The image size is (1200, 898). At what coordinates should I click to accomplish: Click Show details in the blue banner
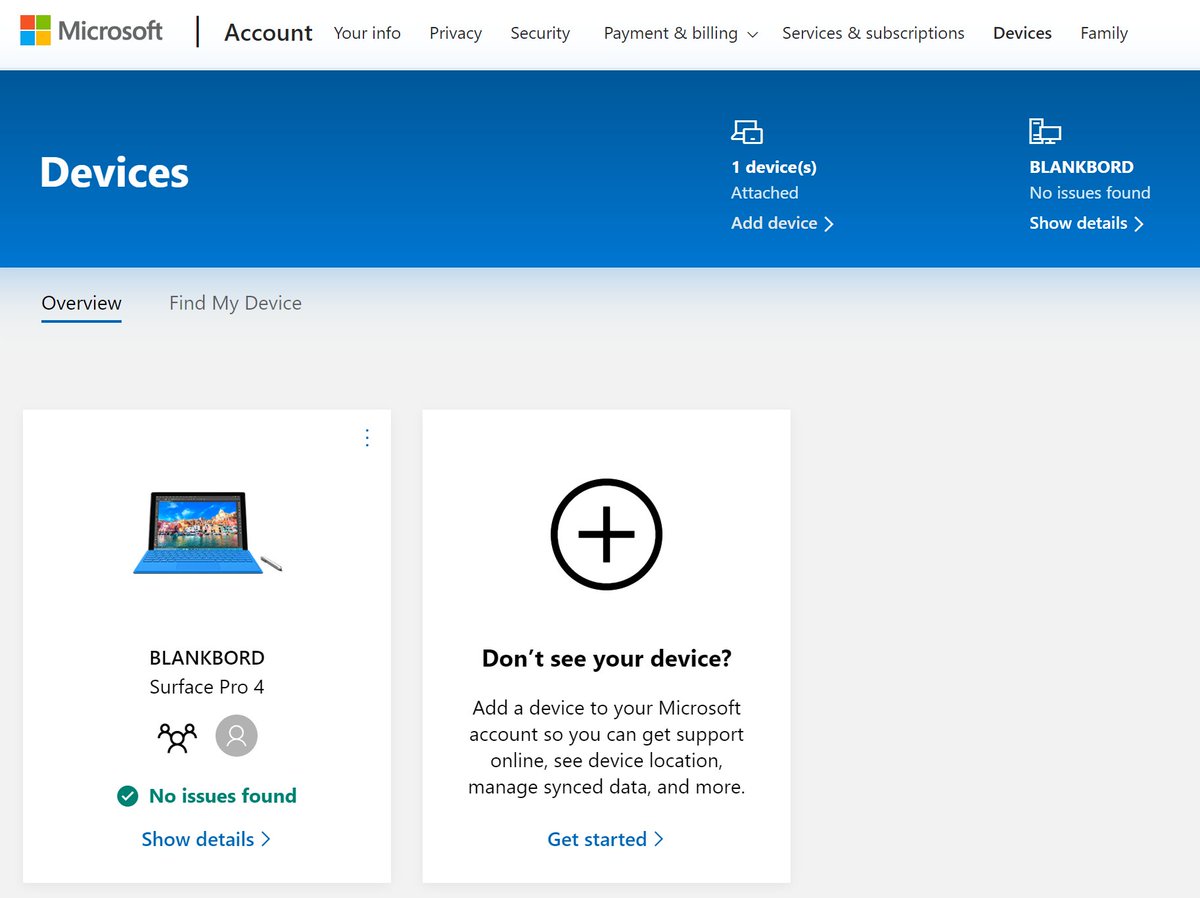coord(1086,223)
